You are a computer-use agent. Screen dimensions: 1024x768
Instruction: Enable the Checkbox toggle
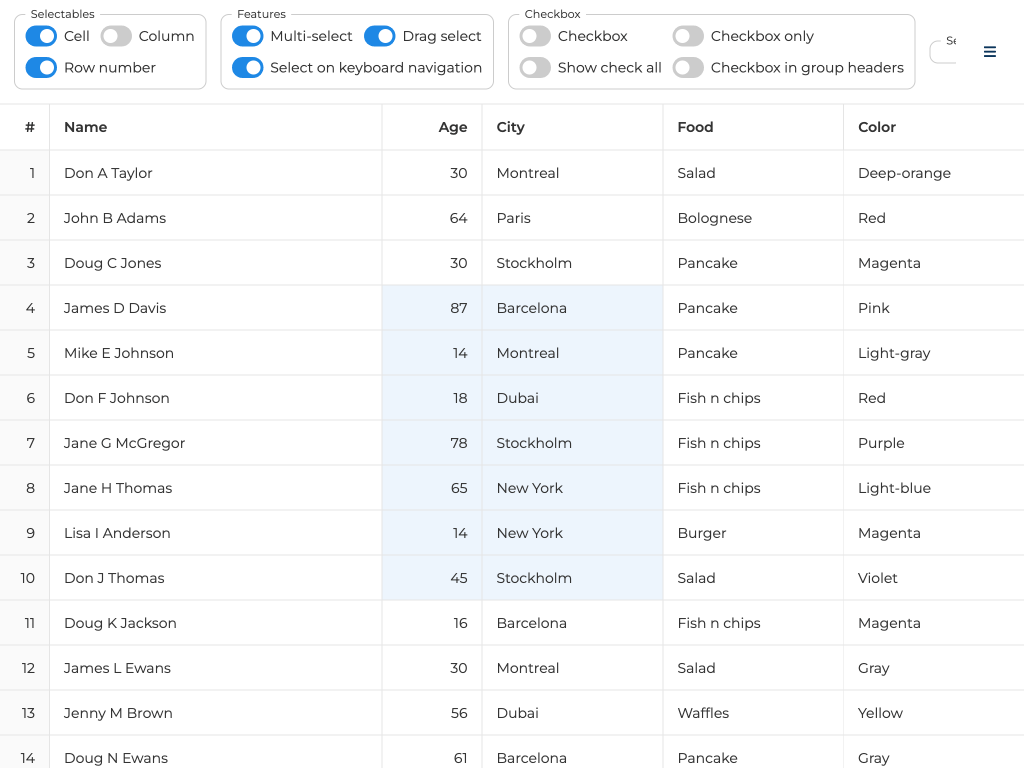pyautogui.click(x=535, y=36)
